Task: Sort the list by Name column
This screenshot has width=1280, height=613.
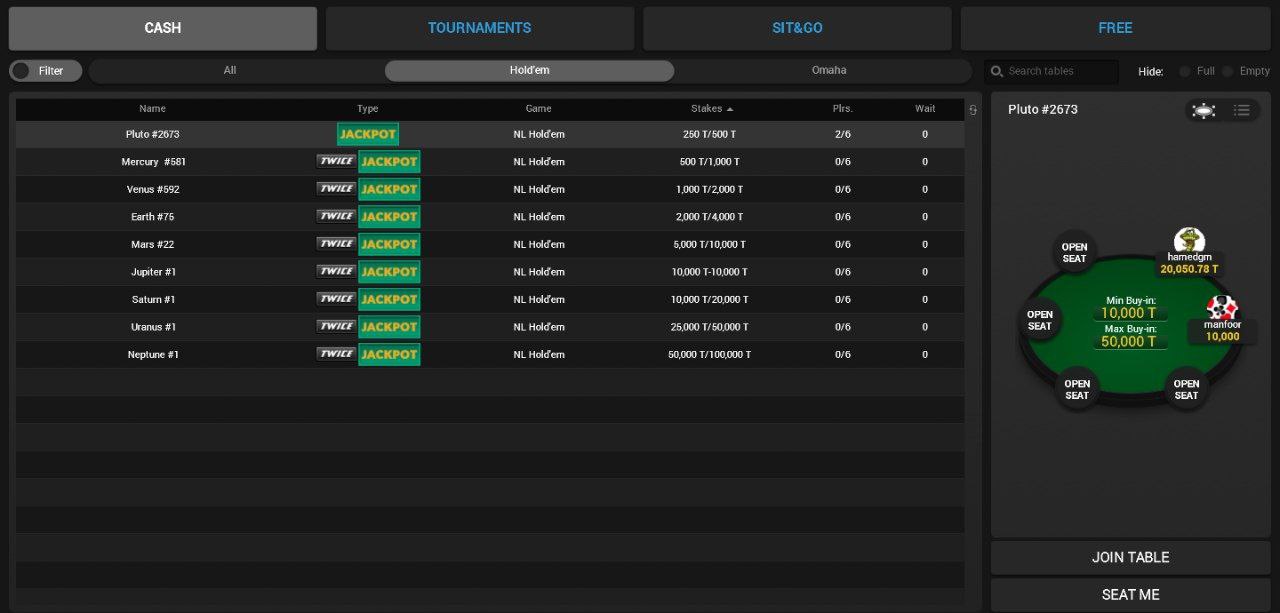Action: point(152,109)
